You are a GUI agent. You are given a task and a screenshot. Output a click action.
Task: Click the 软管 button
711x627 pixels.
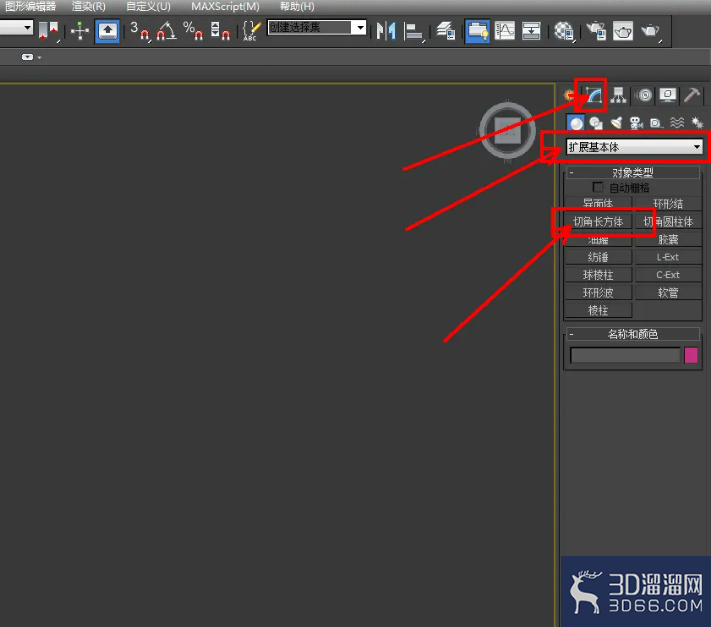pyautogui.click(x=668, y=292)
